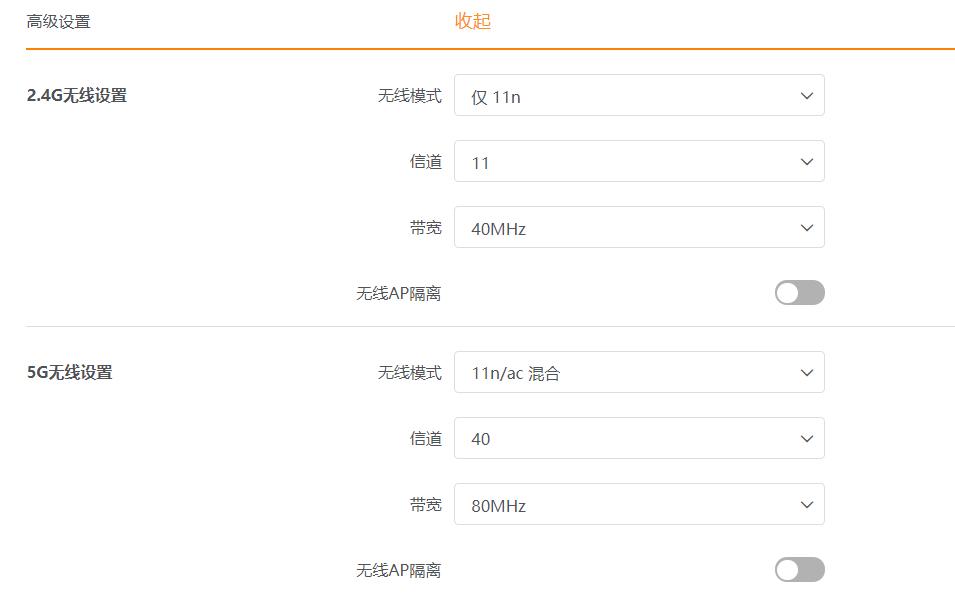The width and height of the screenshot is (955, 599).
Task: Open the 5G 无线模式 dropdown showing 11n/ac 混合
Action: (x=639, y=372)
